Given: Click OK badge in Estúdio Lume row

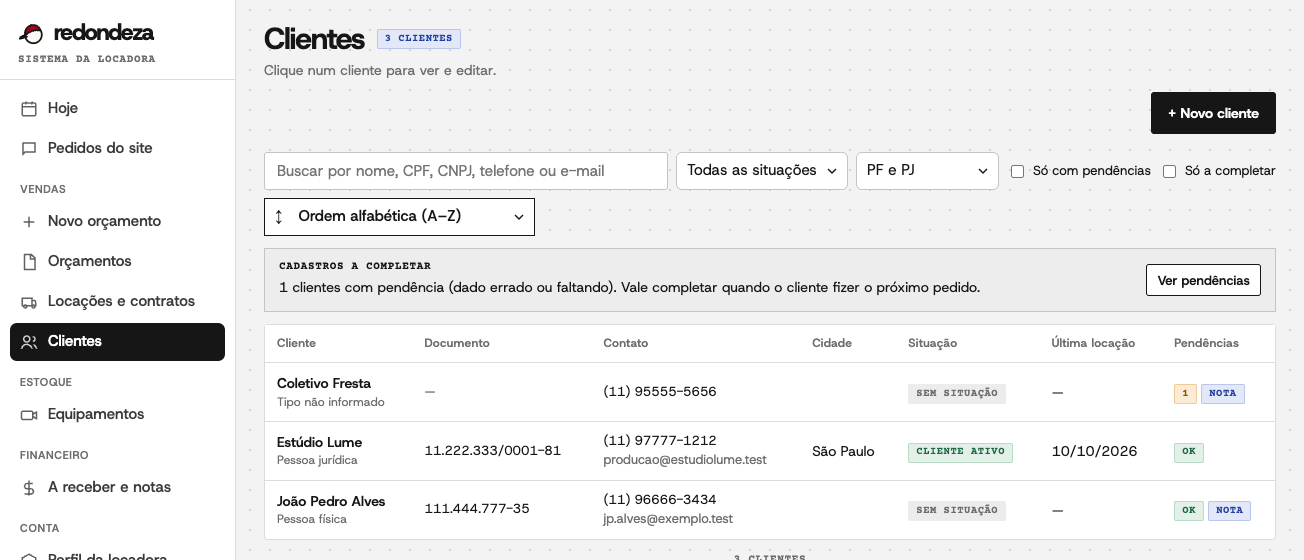Looking at the screenshot, I should 1189,452.
